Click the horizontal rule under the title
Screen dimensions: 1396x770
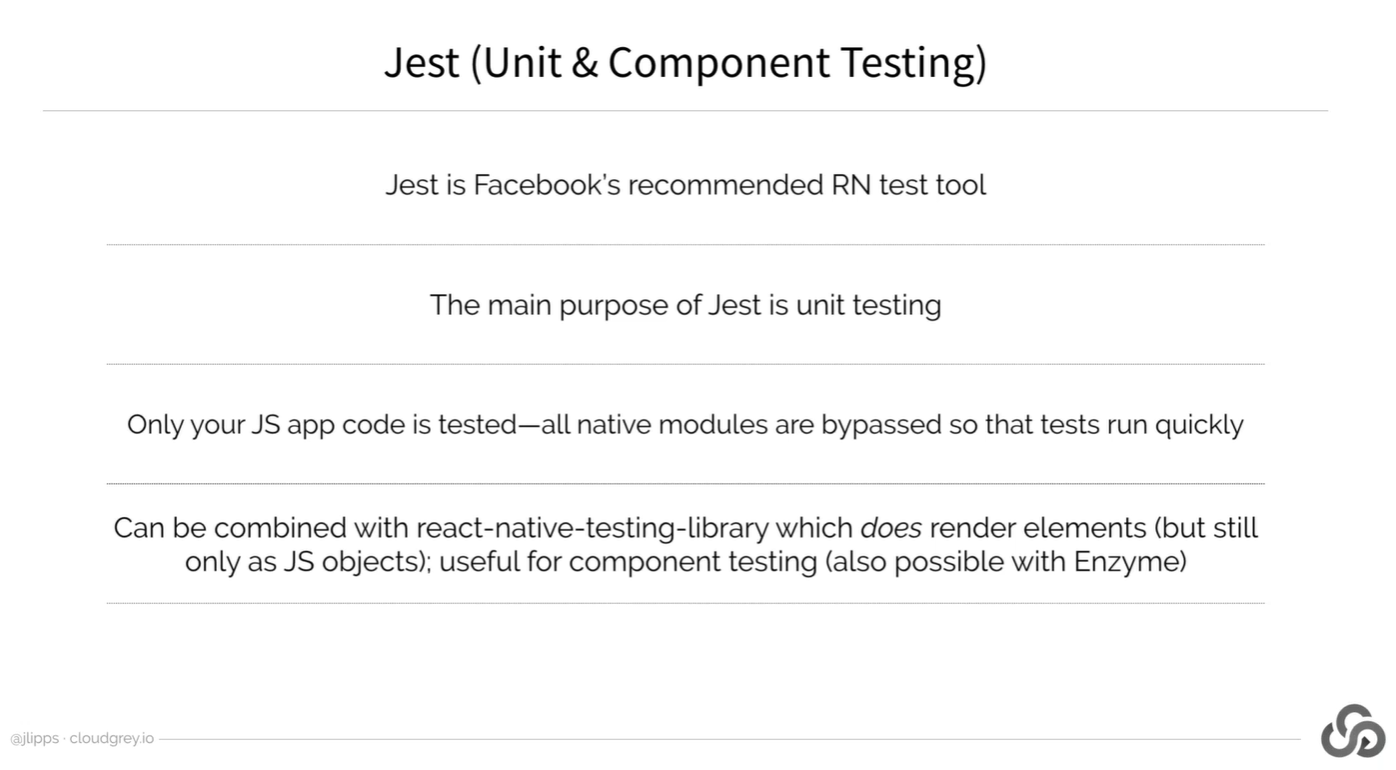coord(685,111)
